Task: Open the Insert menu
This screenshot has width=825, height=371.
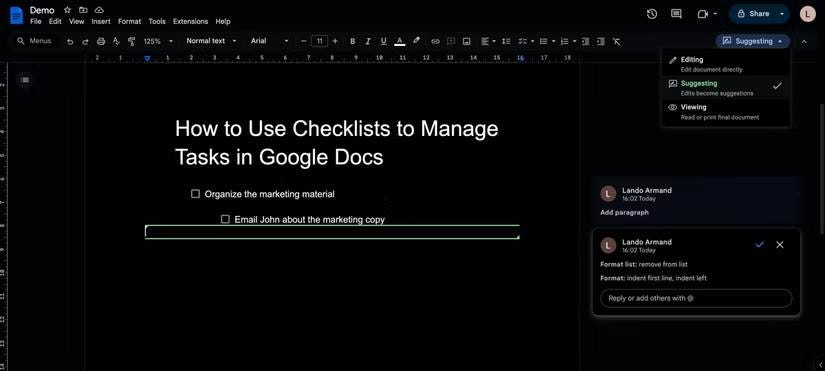Action: (x=101, y=22)
